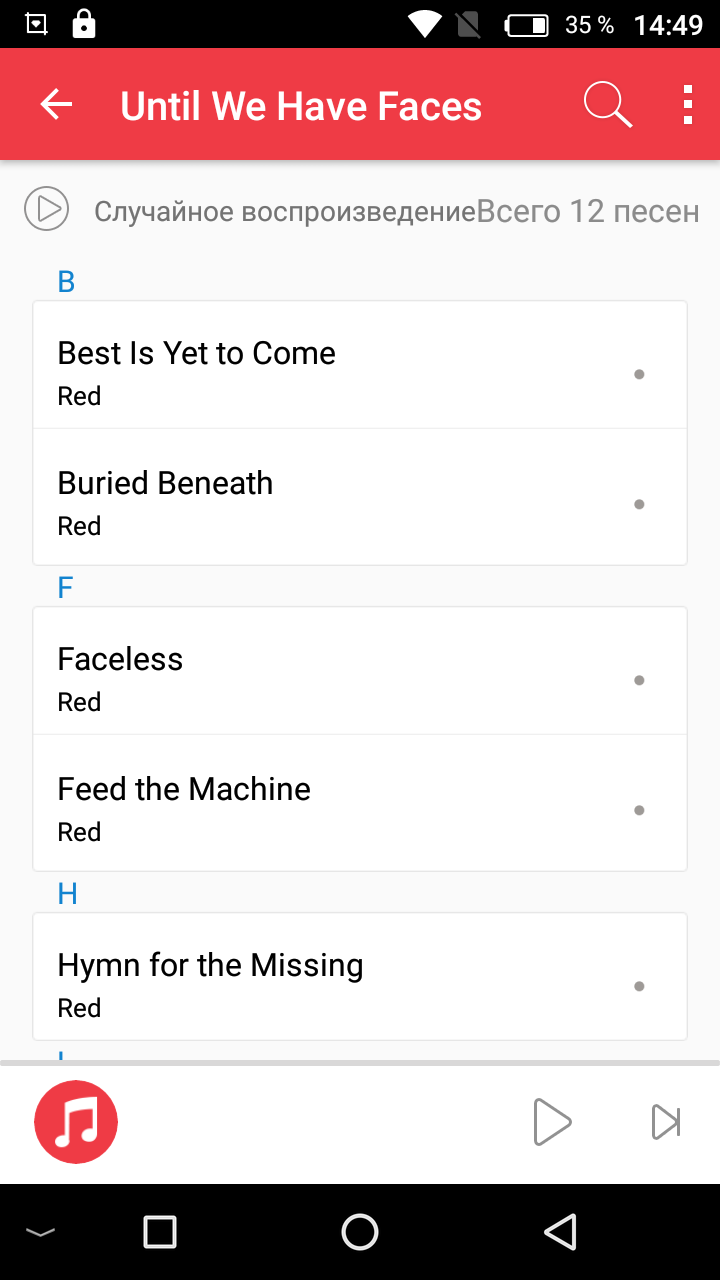Open the three-dot overflow menu
The image size is (720, 1280).
pos(687,105)
